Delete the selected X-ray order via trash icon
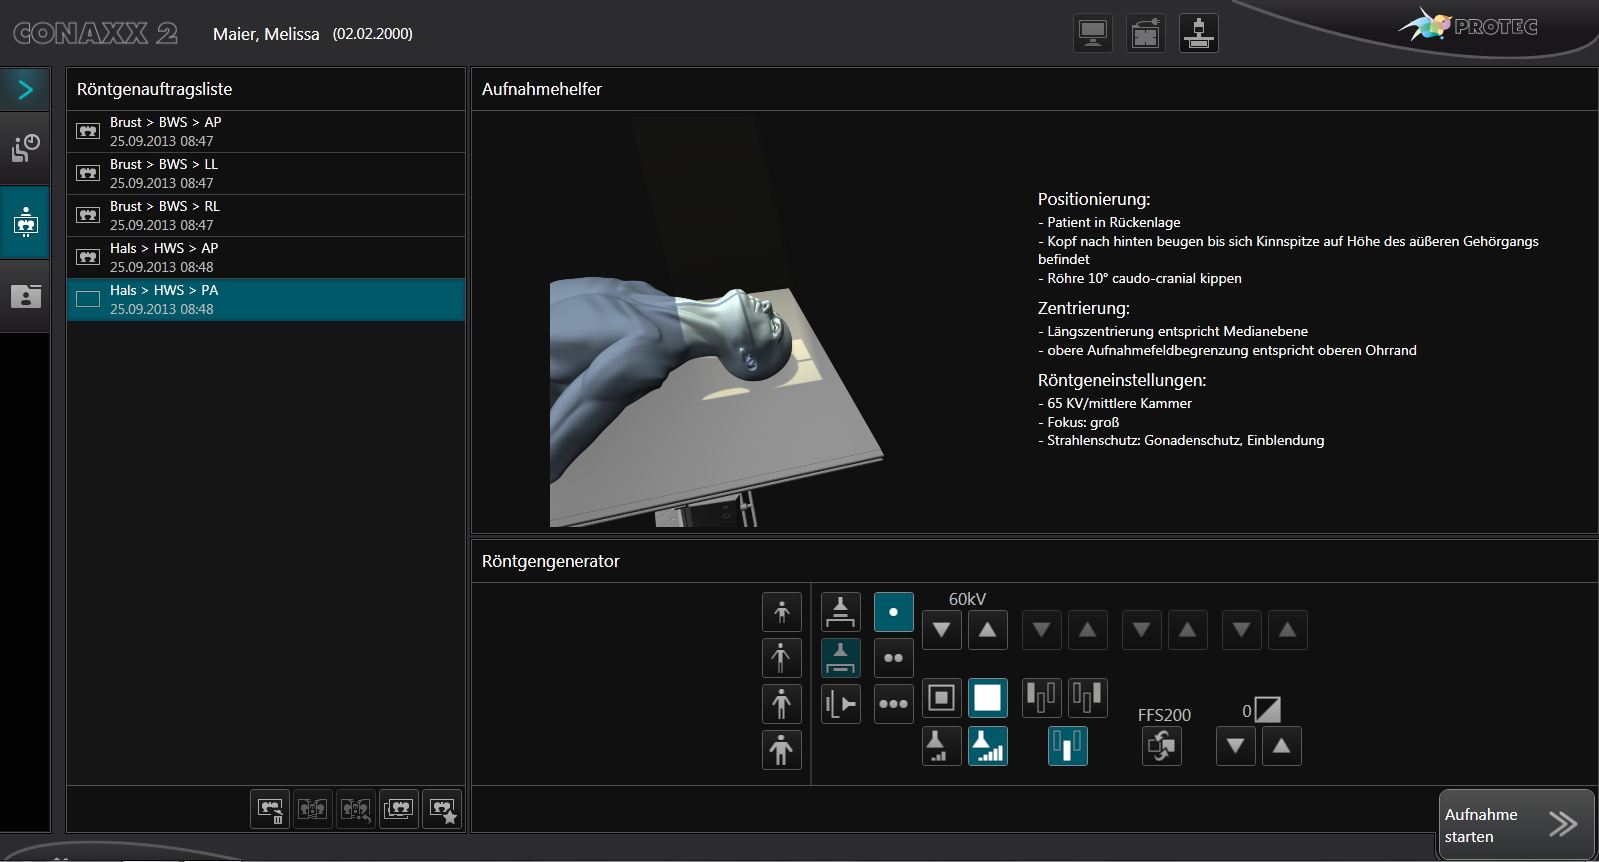 pos(270,809)
